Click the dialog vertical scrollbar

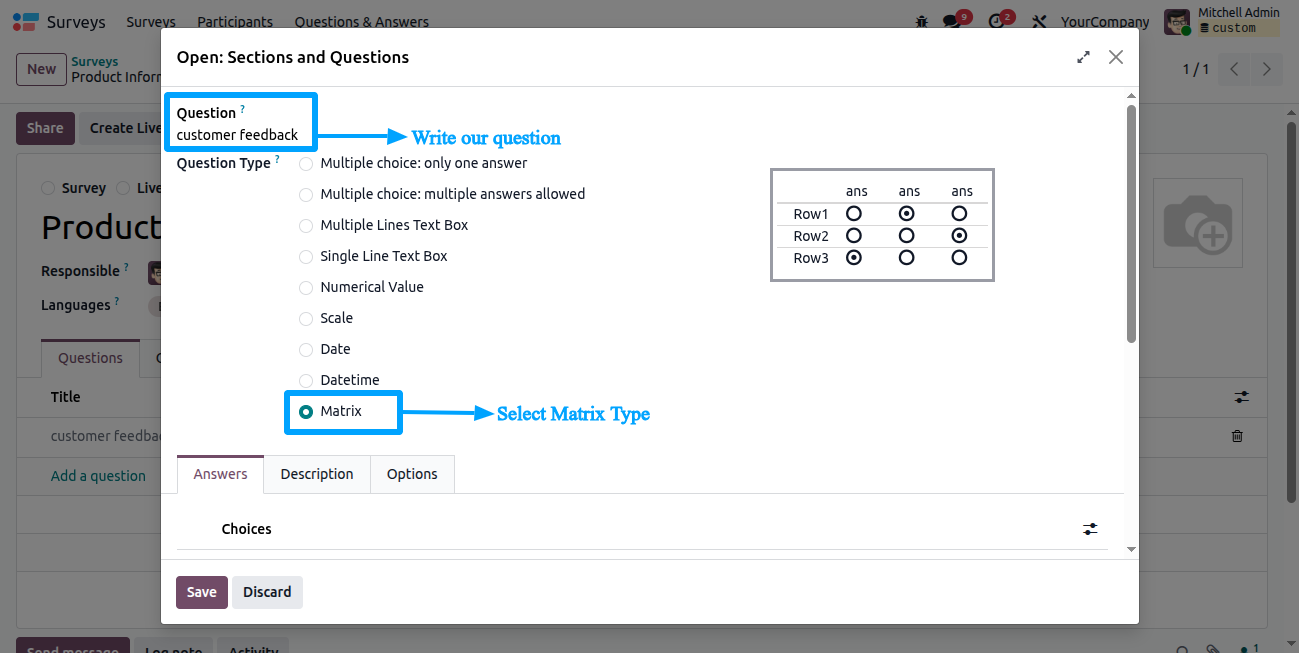(1131, 224)
